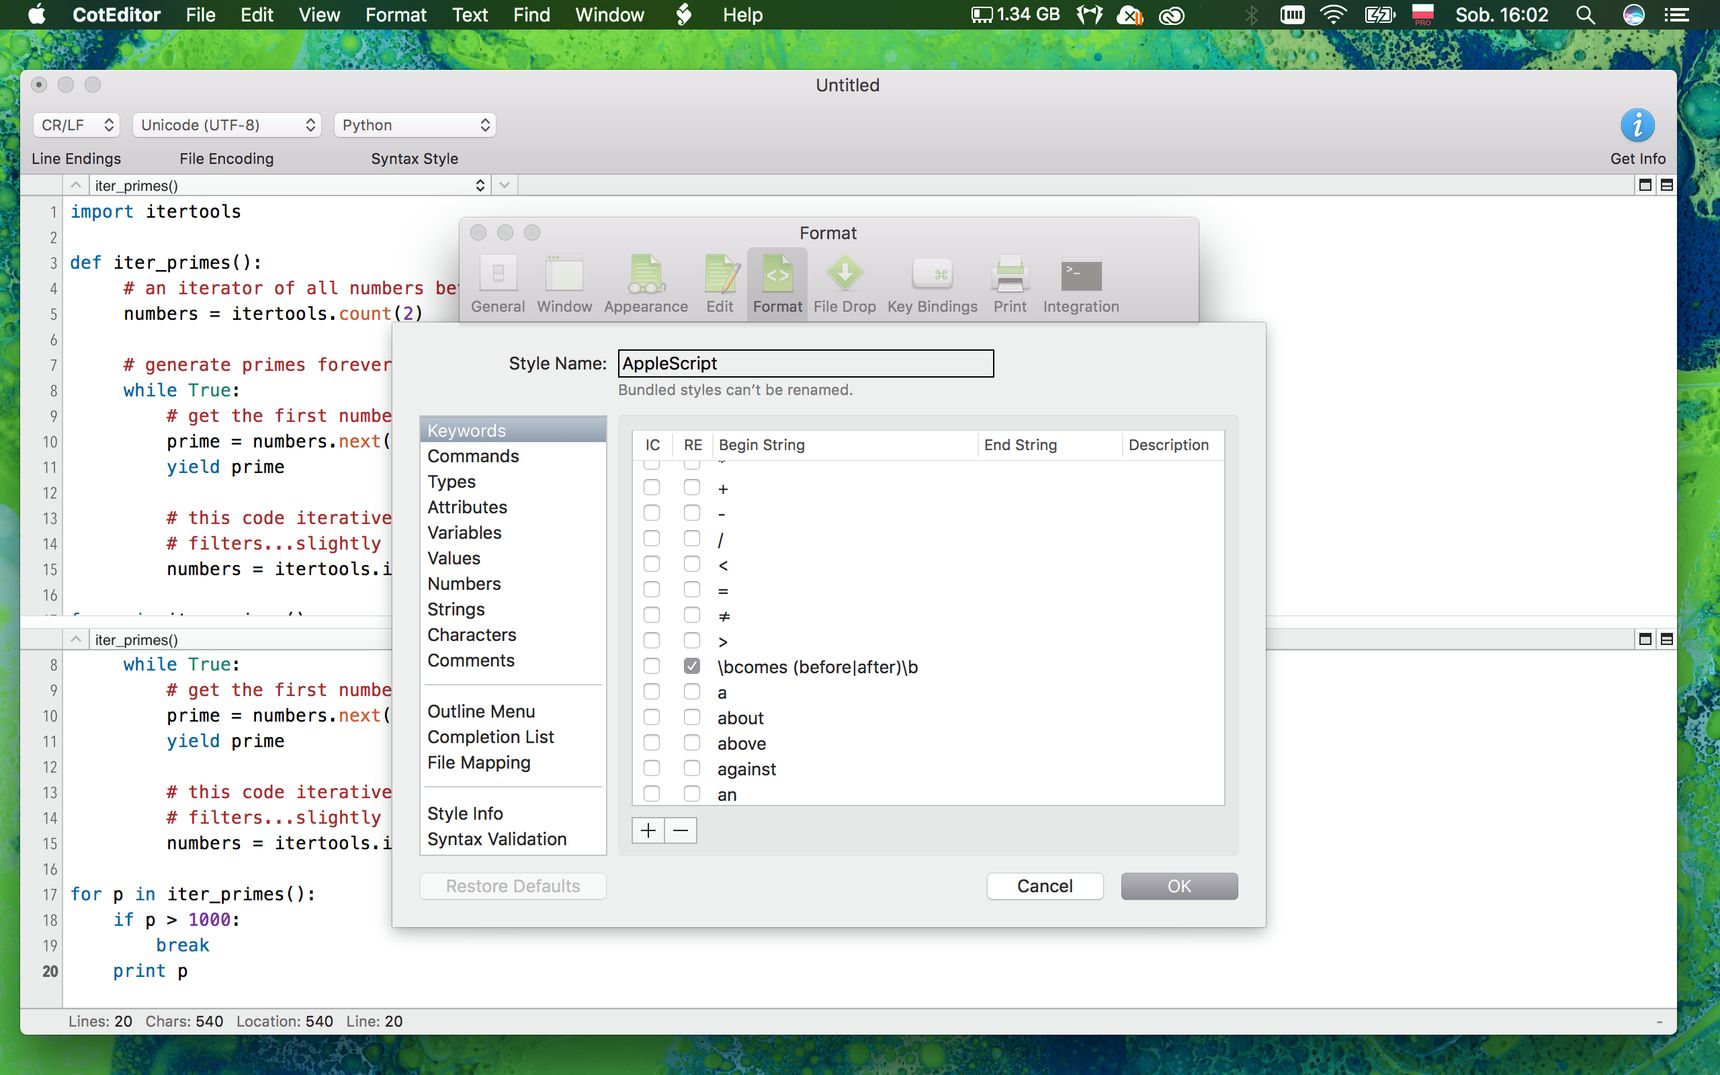Screen dimensions: 1720x1075
Task: Enable IC checkbox for 'about' row
Action: point(652,717)
